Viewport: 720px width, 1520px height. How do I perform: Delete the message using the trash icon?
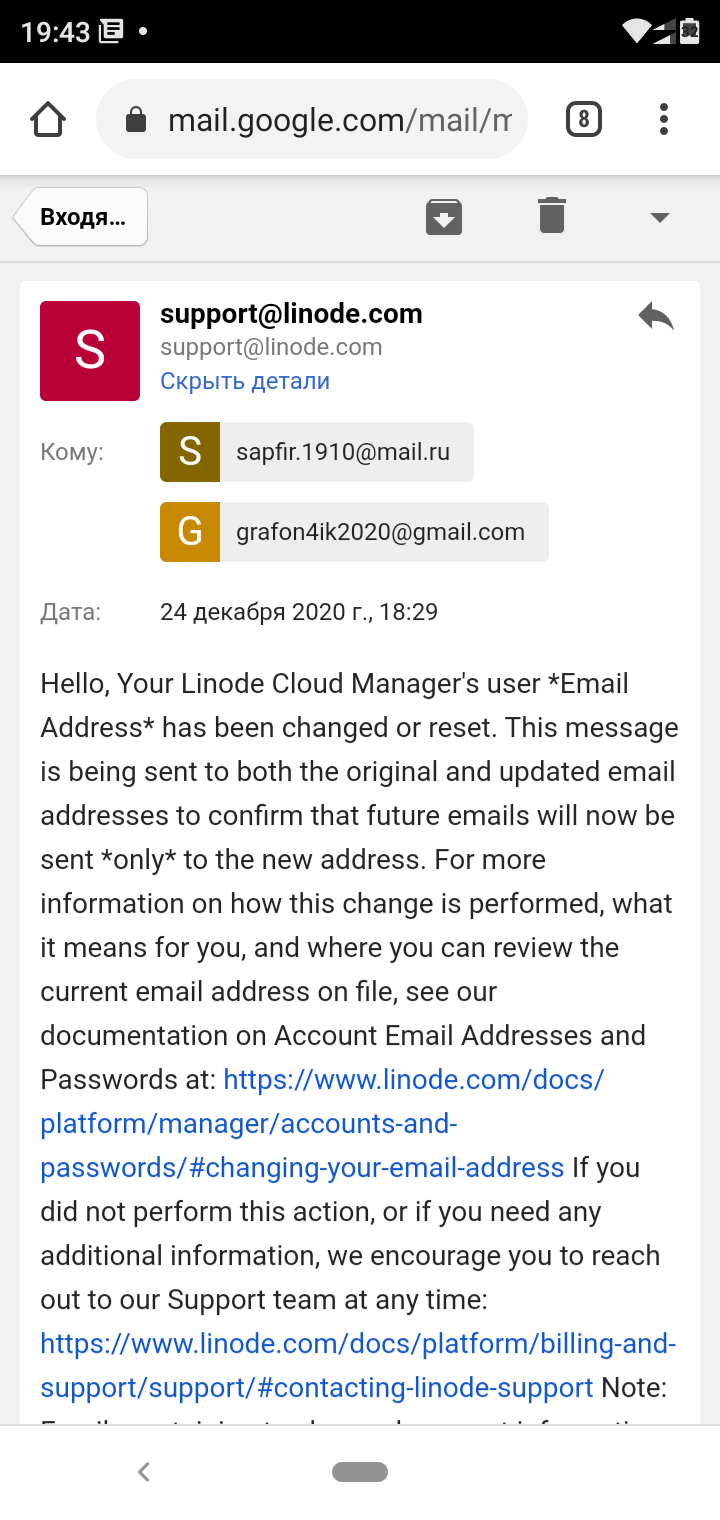(552, 216)
